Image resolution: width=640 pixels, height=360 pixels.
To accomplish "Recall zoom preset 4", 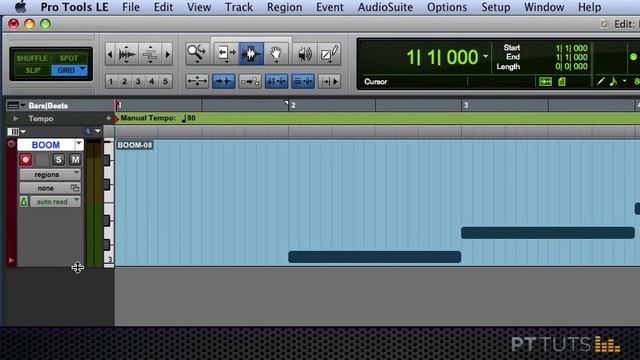I will tap(151, 81).
